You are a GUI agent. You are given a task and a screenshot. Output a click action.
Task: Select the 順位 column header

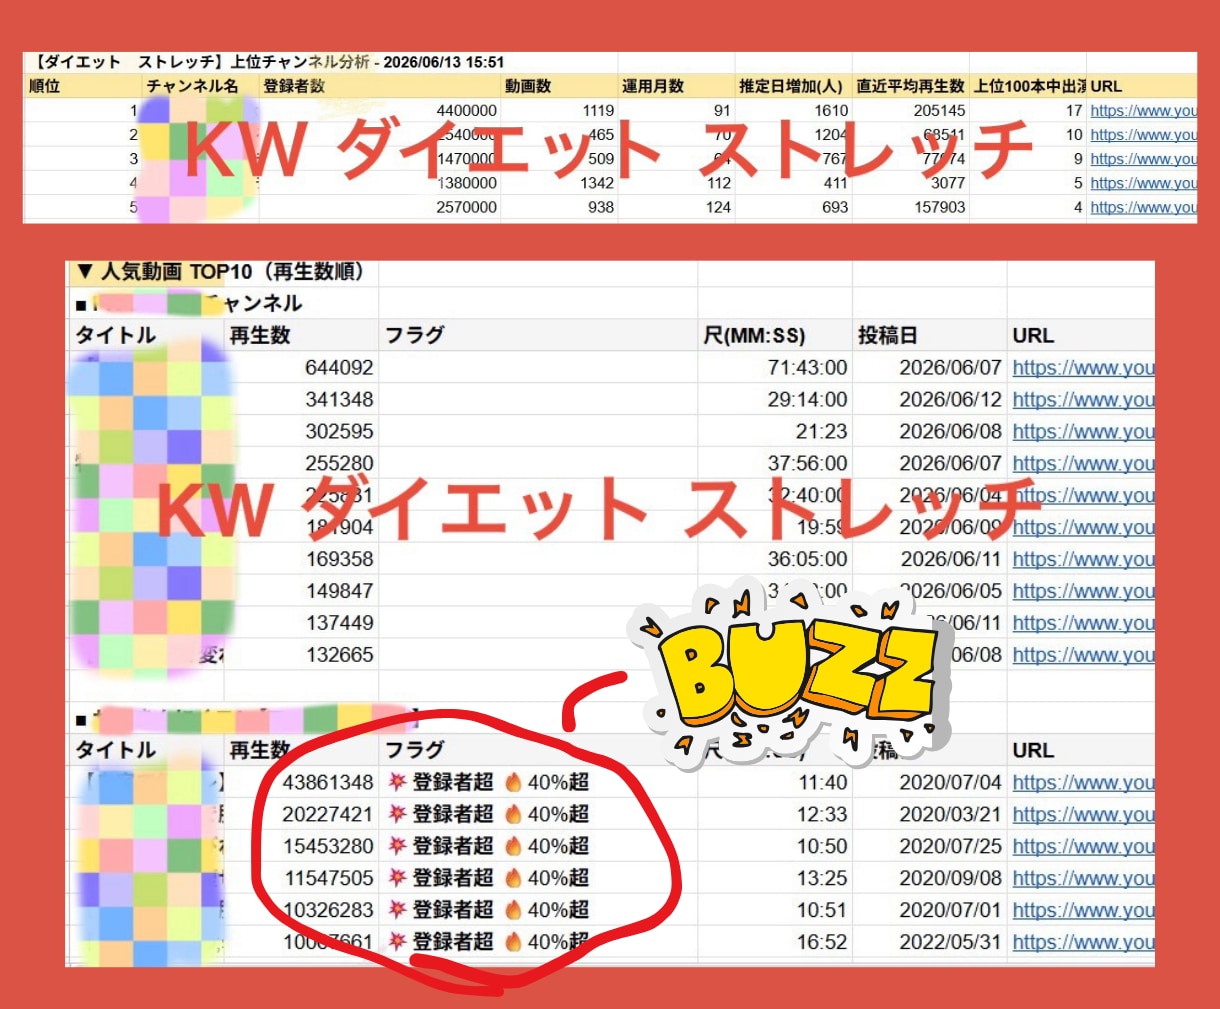click(45, 87)
